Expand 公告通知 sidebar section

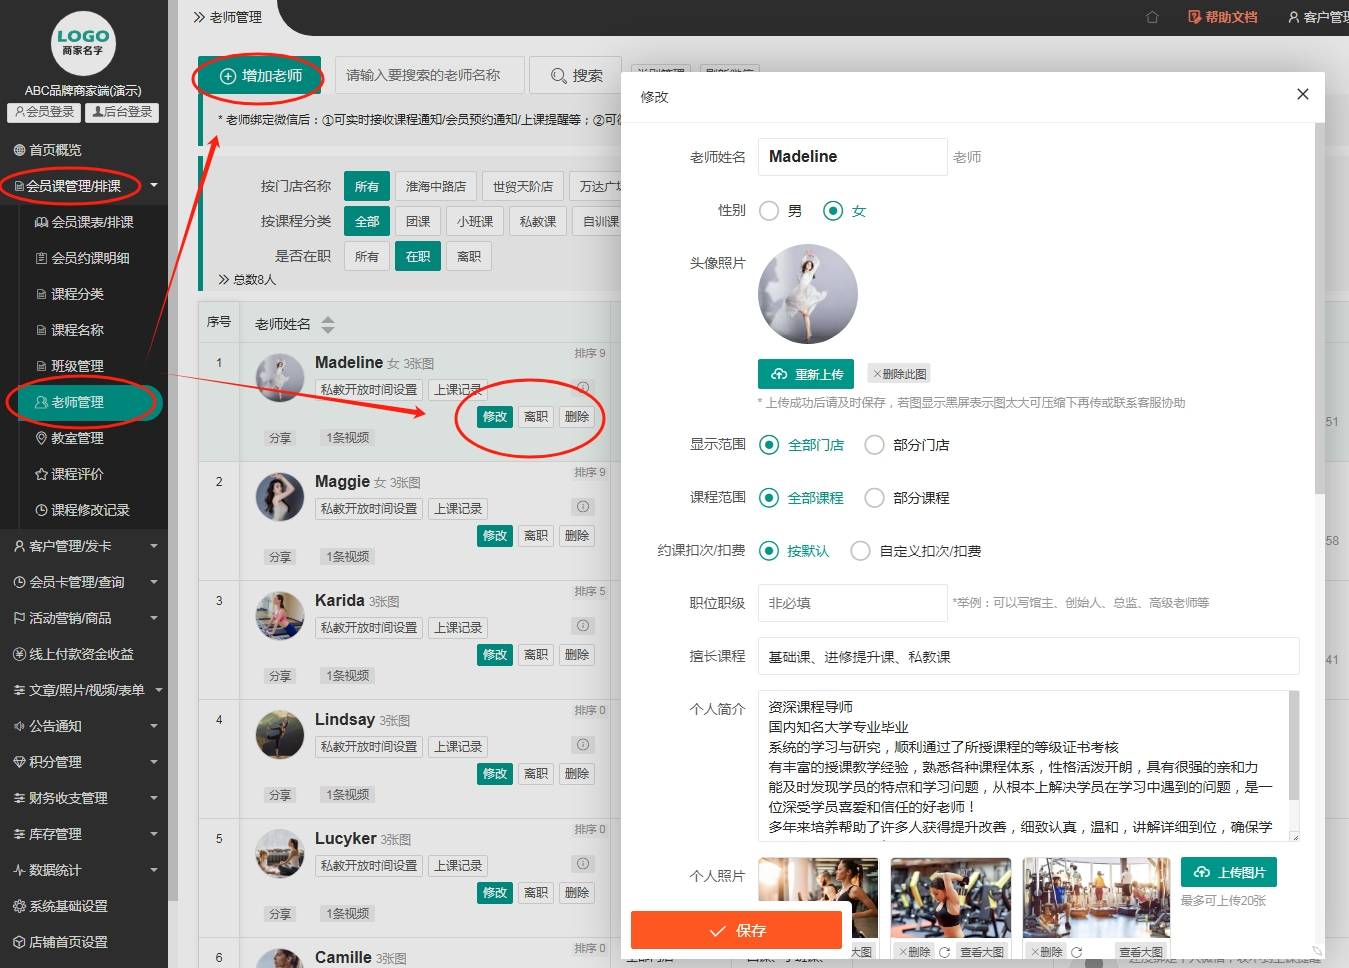point(84,726)
